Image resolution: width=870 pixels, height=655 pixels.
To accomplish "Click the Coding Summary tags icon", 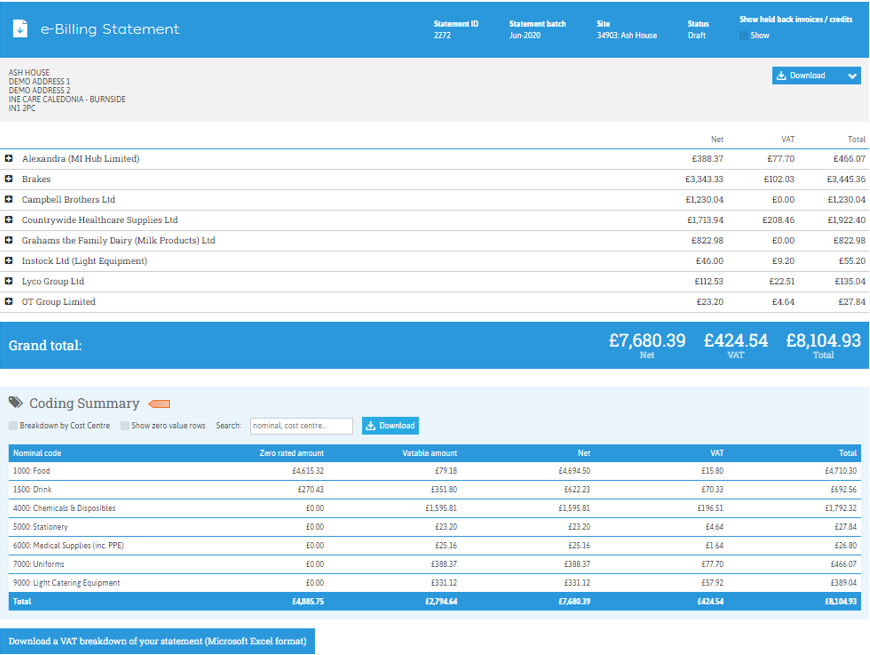I will tap(16, 402).
